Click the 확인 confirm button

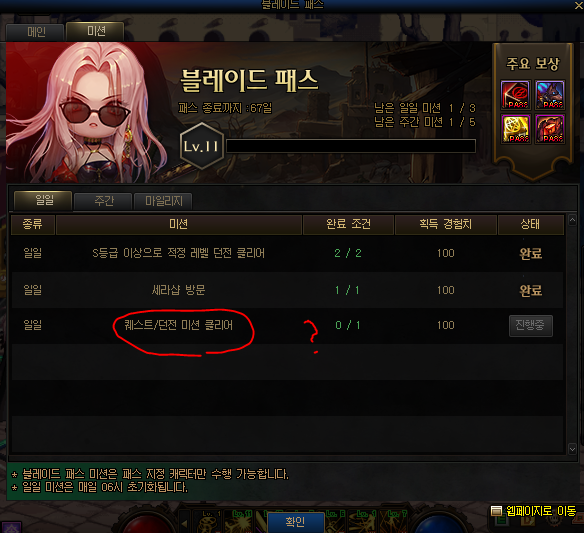(x=296, y=522)
